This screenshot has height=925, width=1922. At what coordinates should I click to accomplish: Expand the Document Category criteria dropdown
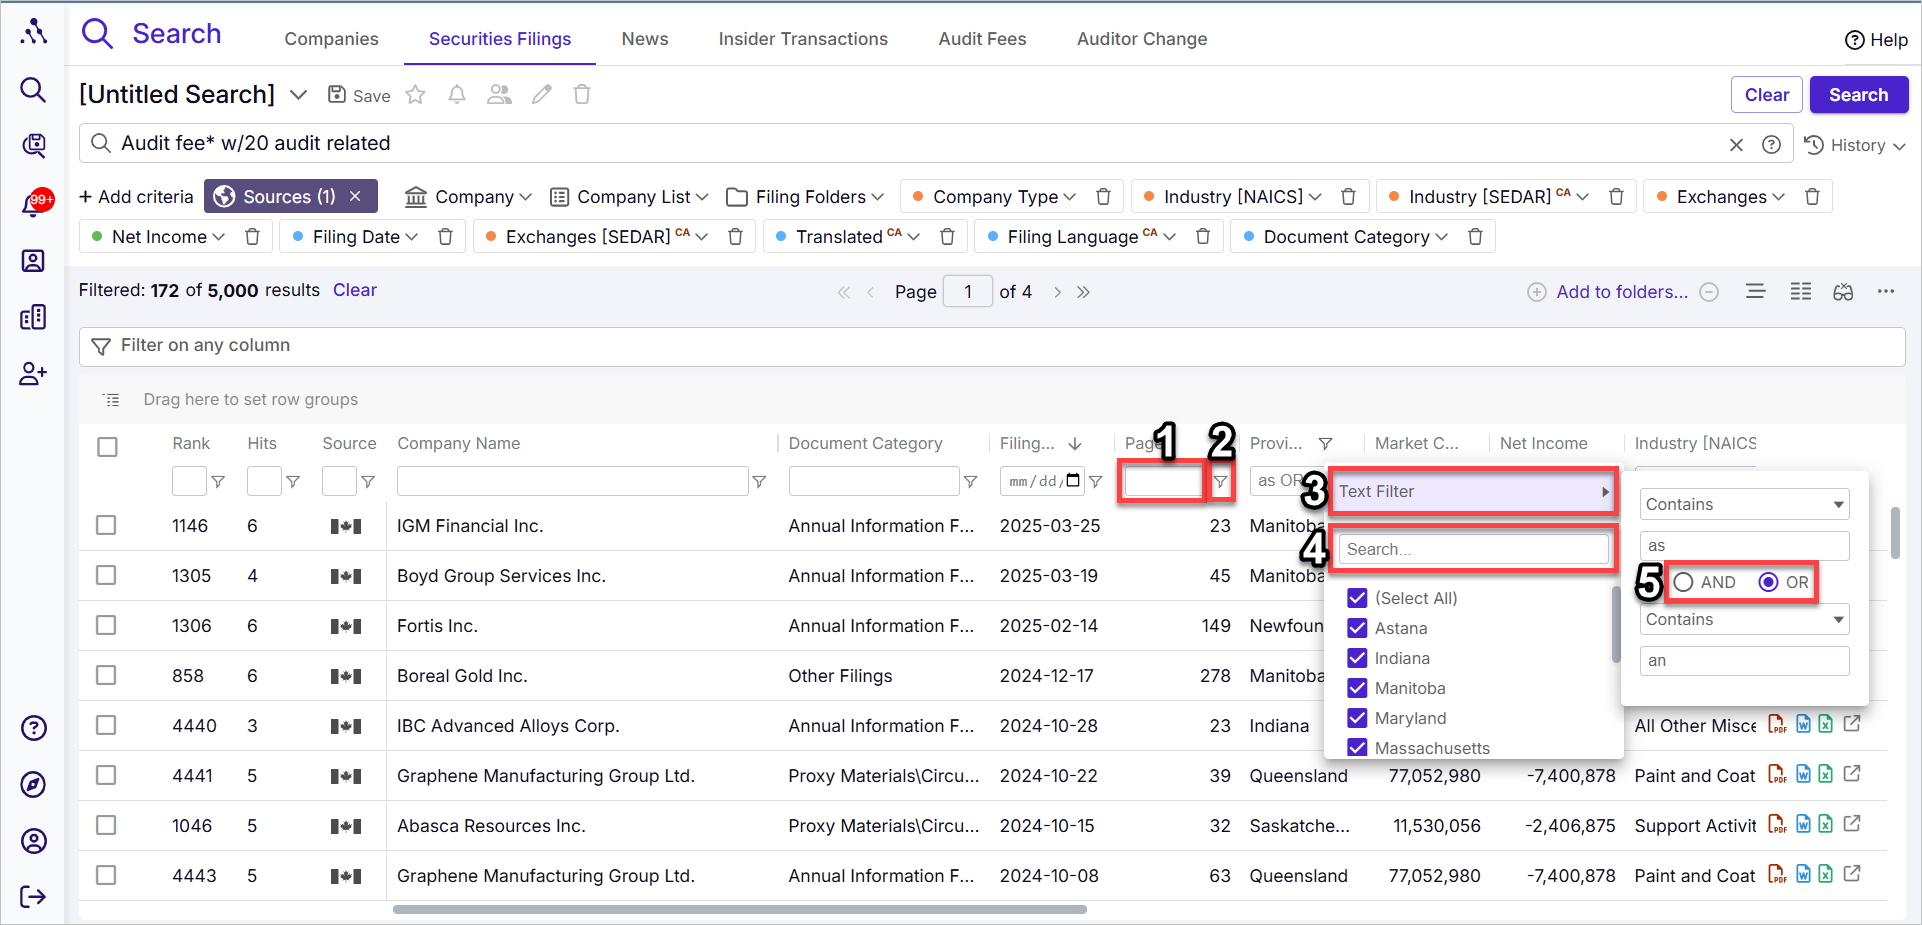pyautogui.click(x=1345, y=237)
